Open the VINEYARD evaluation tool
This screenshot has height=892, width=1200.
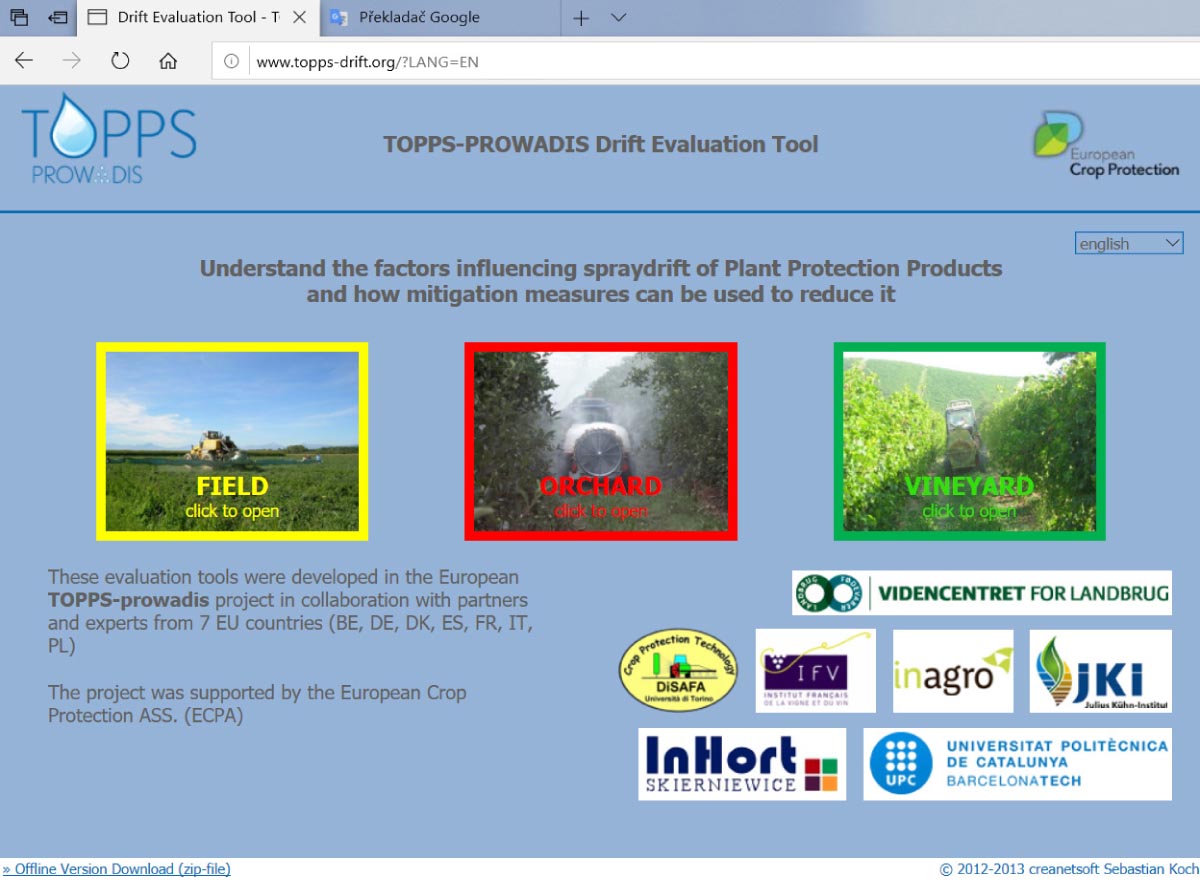click(x=969, y=441)
